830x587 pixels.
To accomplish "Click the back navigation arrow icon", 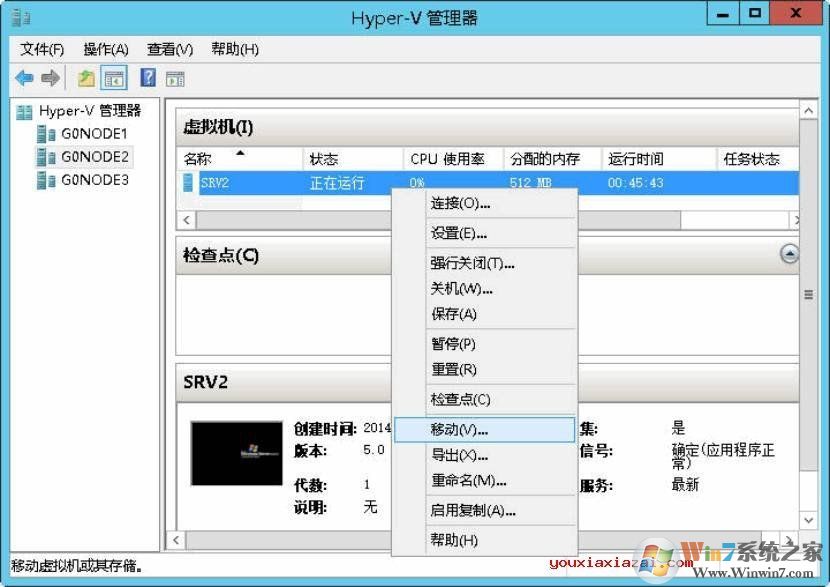I will [x=23, y=77].
